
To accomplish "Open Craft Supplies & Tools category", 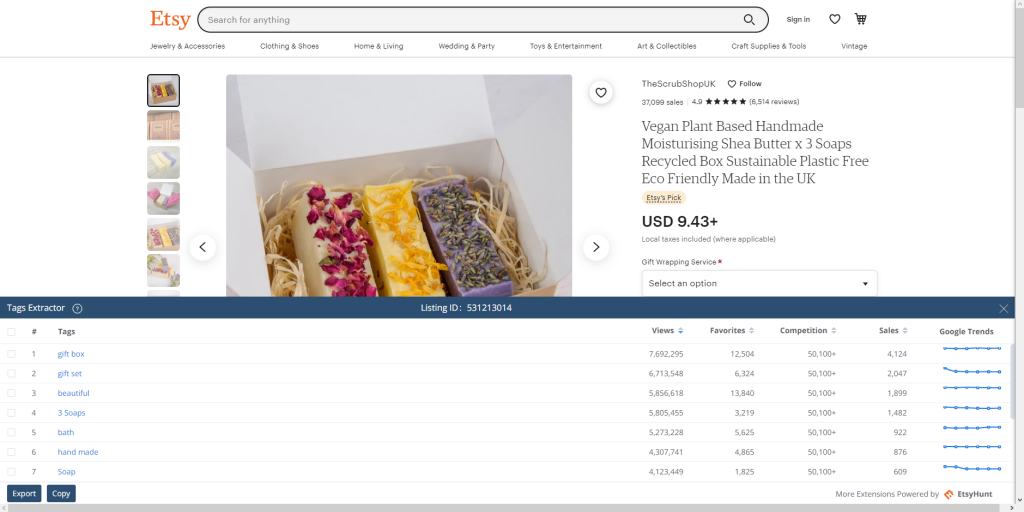I will pyautogui.click(x=768, y=46).
